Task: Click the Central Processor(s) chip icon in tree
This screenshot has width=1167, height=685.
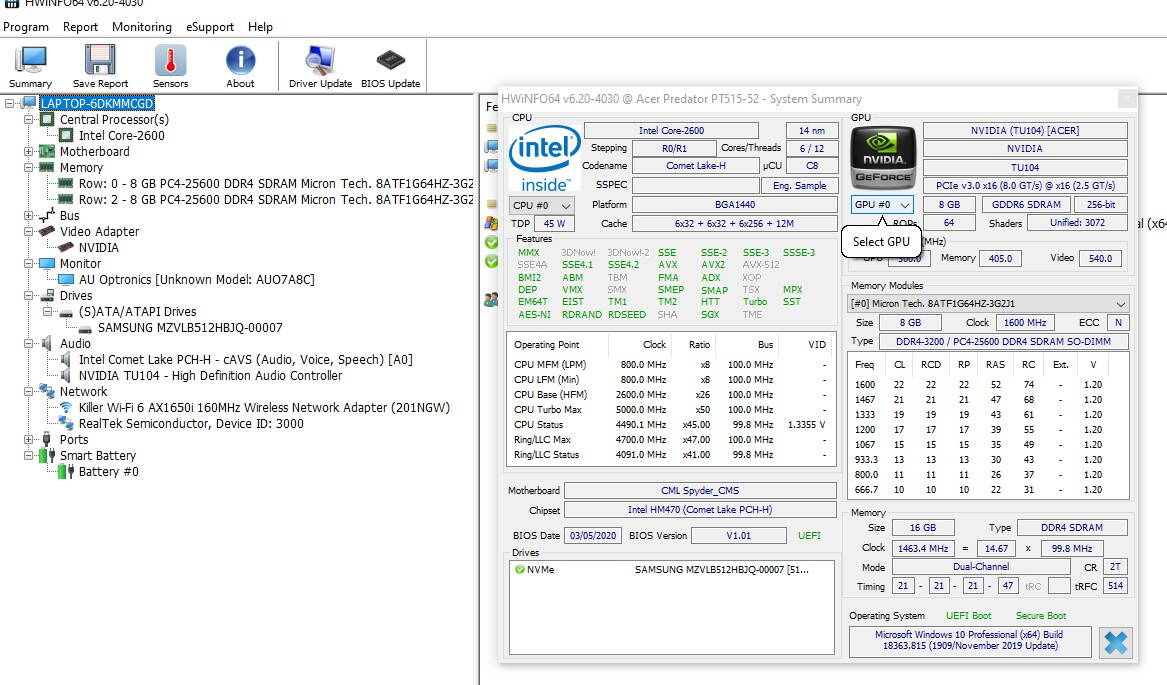Action: [x=48, y=119]
